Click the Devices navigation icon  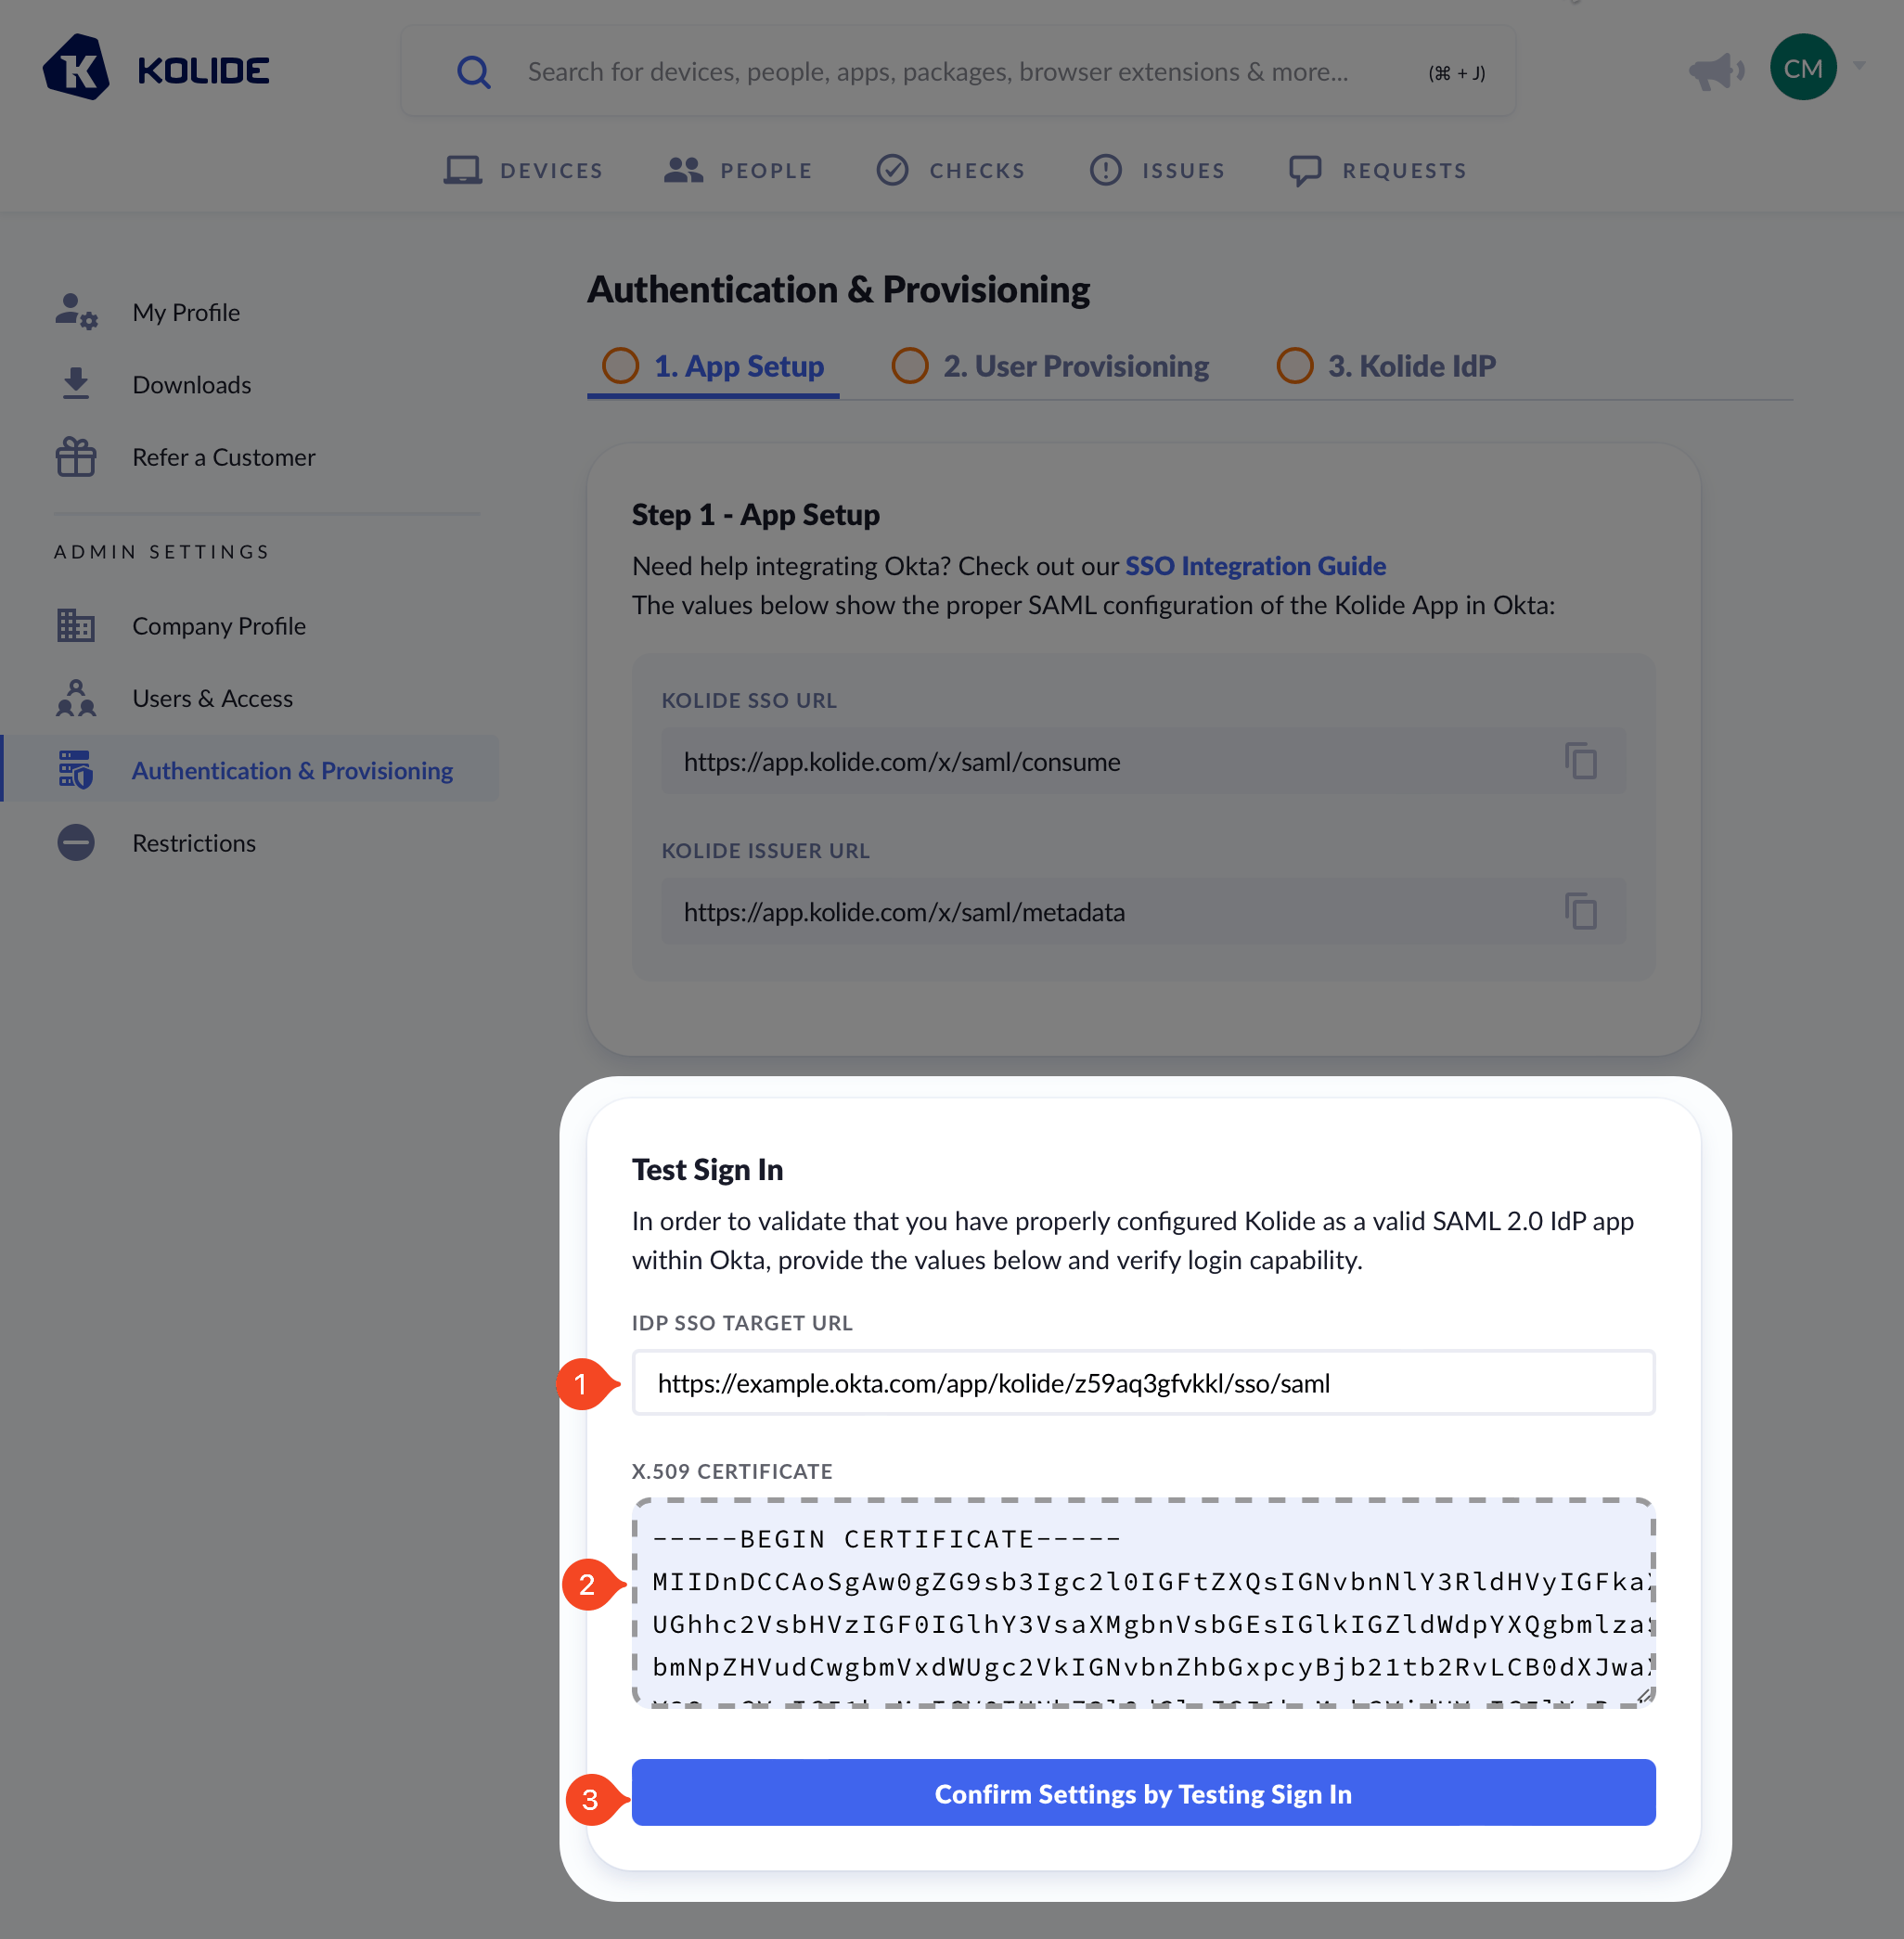(460, 169)
